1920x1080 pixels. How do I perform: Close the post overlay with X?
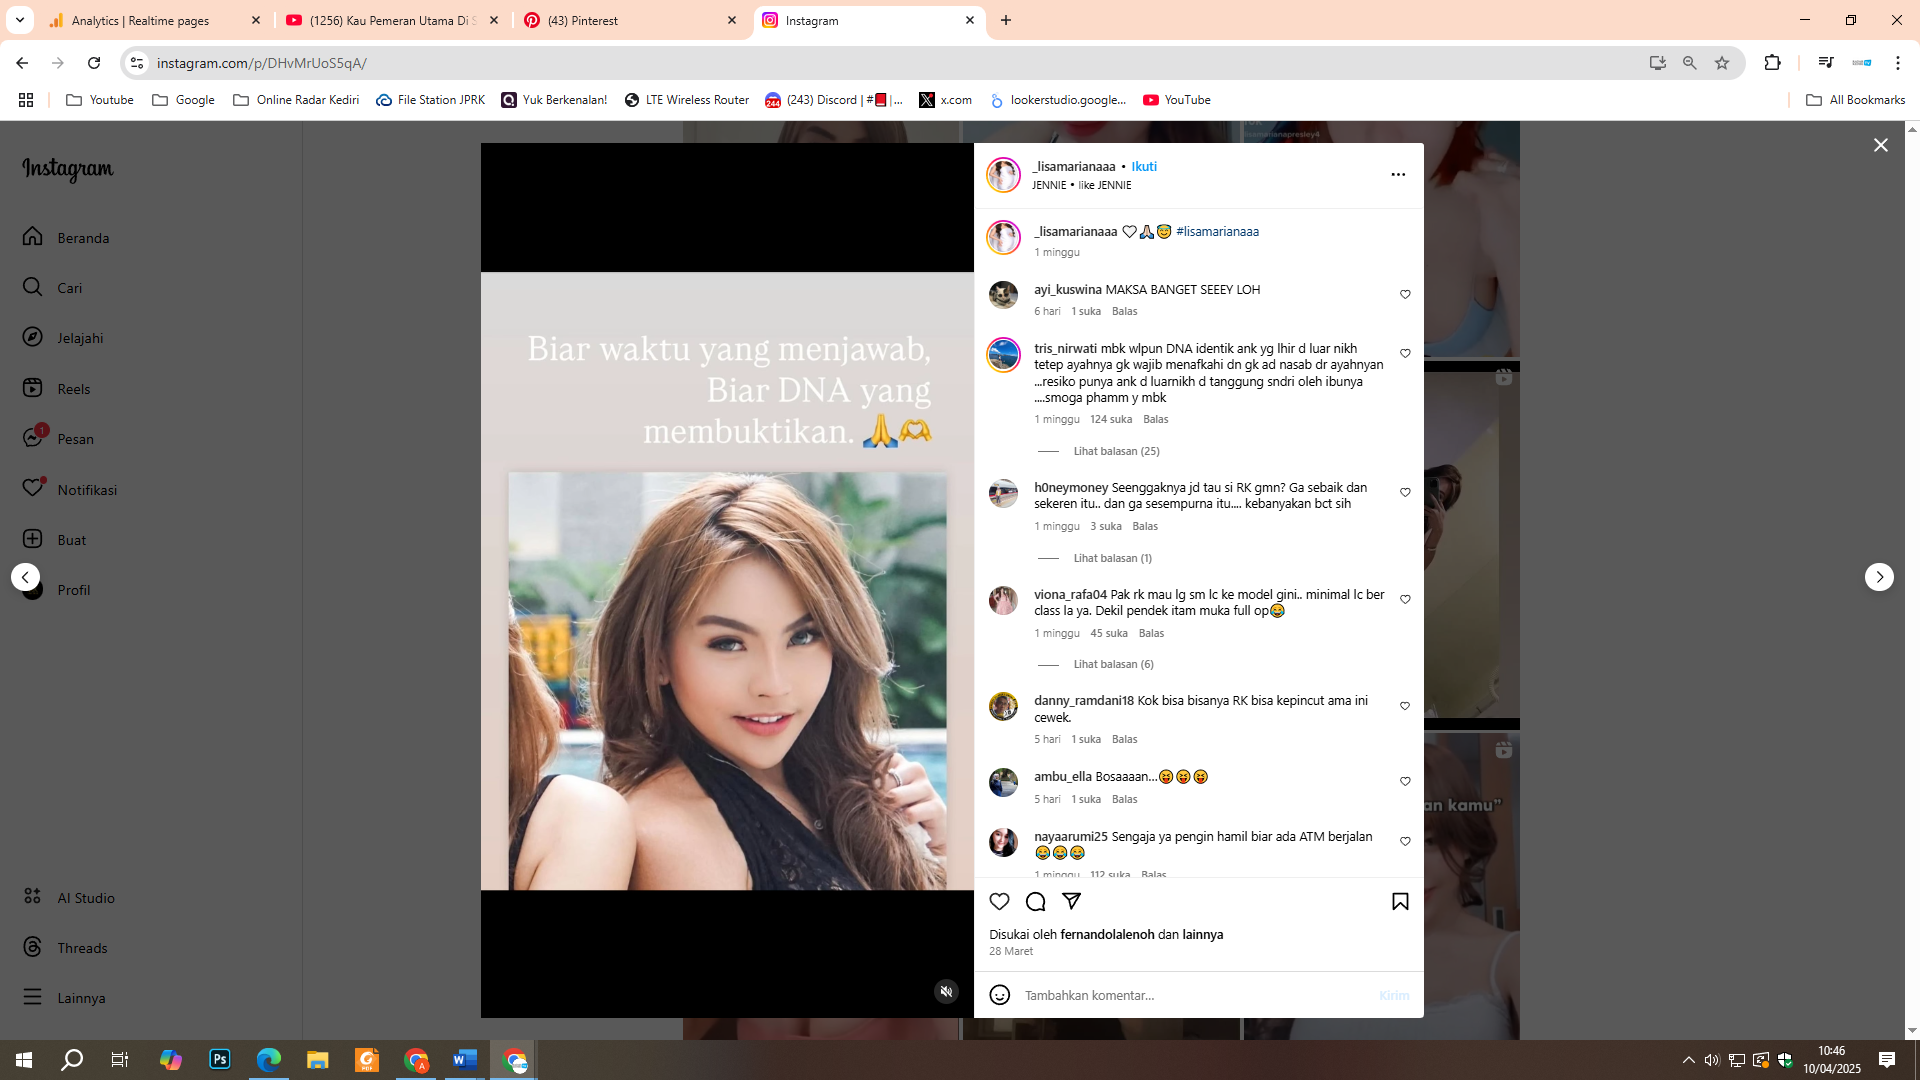1880,145
